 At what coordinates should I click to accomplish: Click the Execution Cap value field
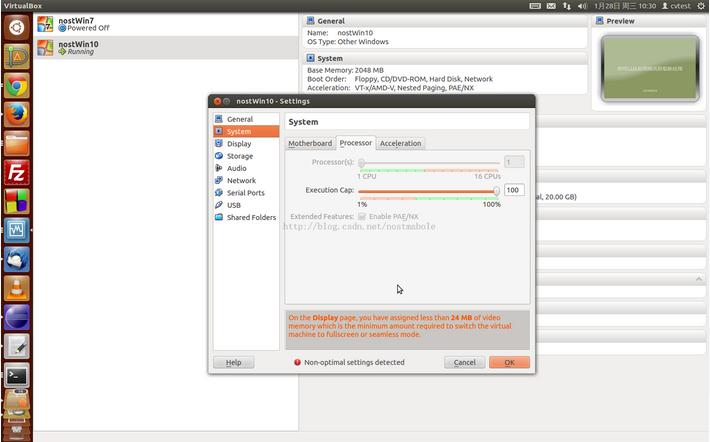(514, 190)
